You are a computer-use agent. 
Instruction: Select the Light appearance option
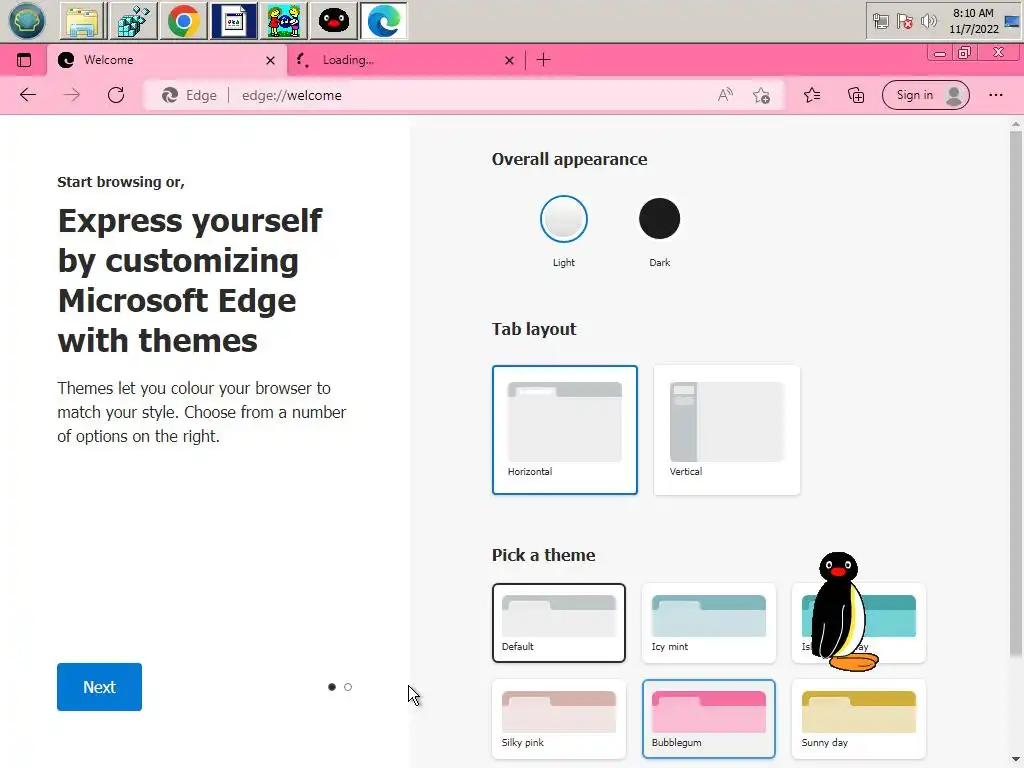pyautogui.click(x=564, y=219)
